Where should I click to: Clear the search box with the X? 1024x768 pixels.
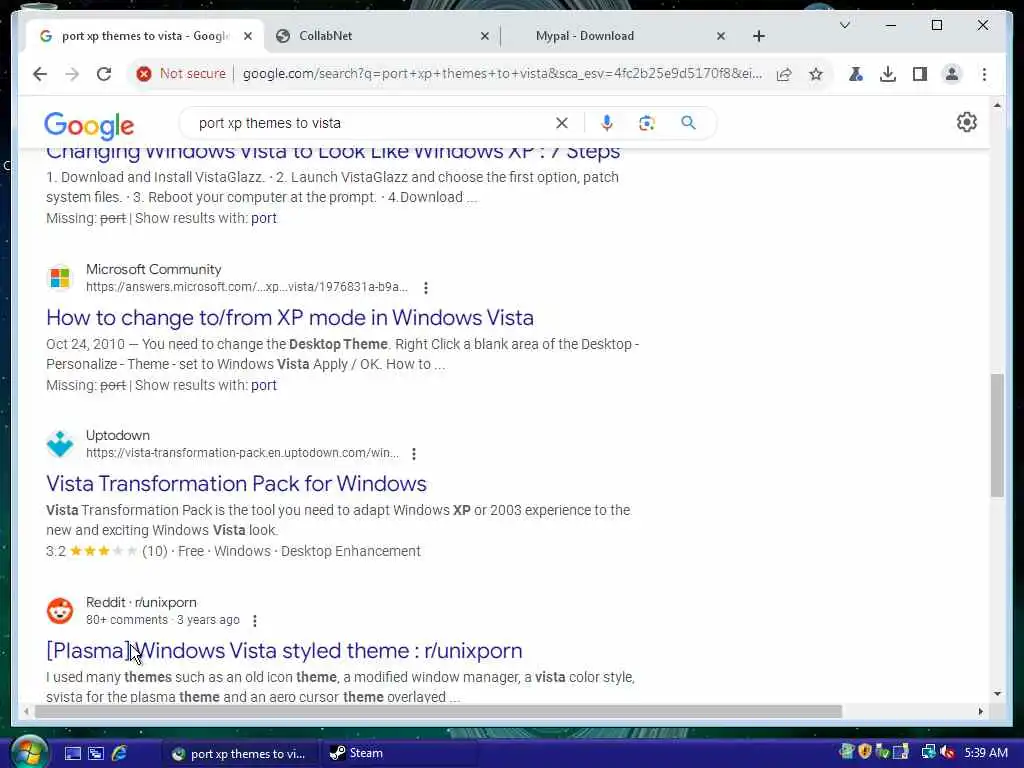[562, 123]
